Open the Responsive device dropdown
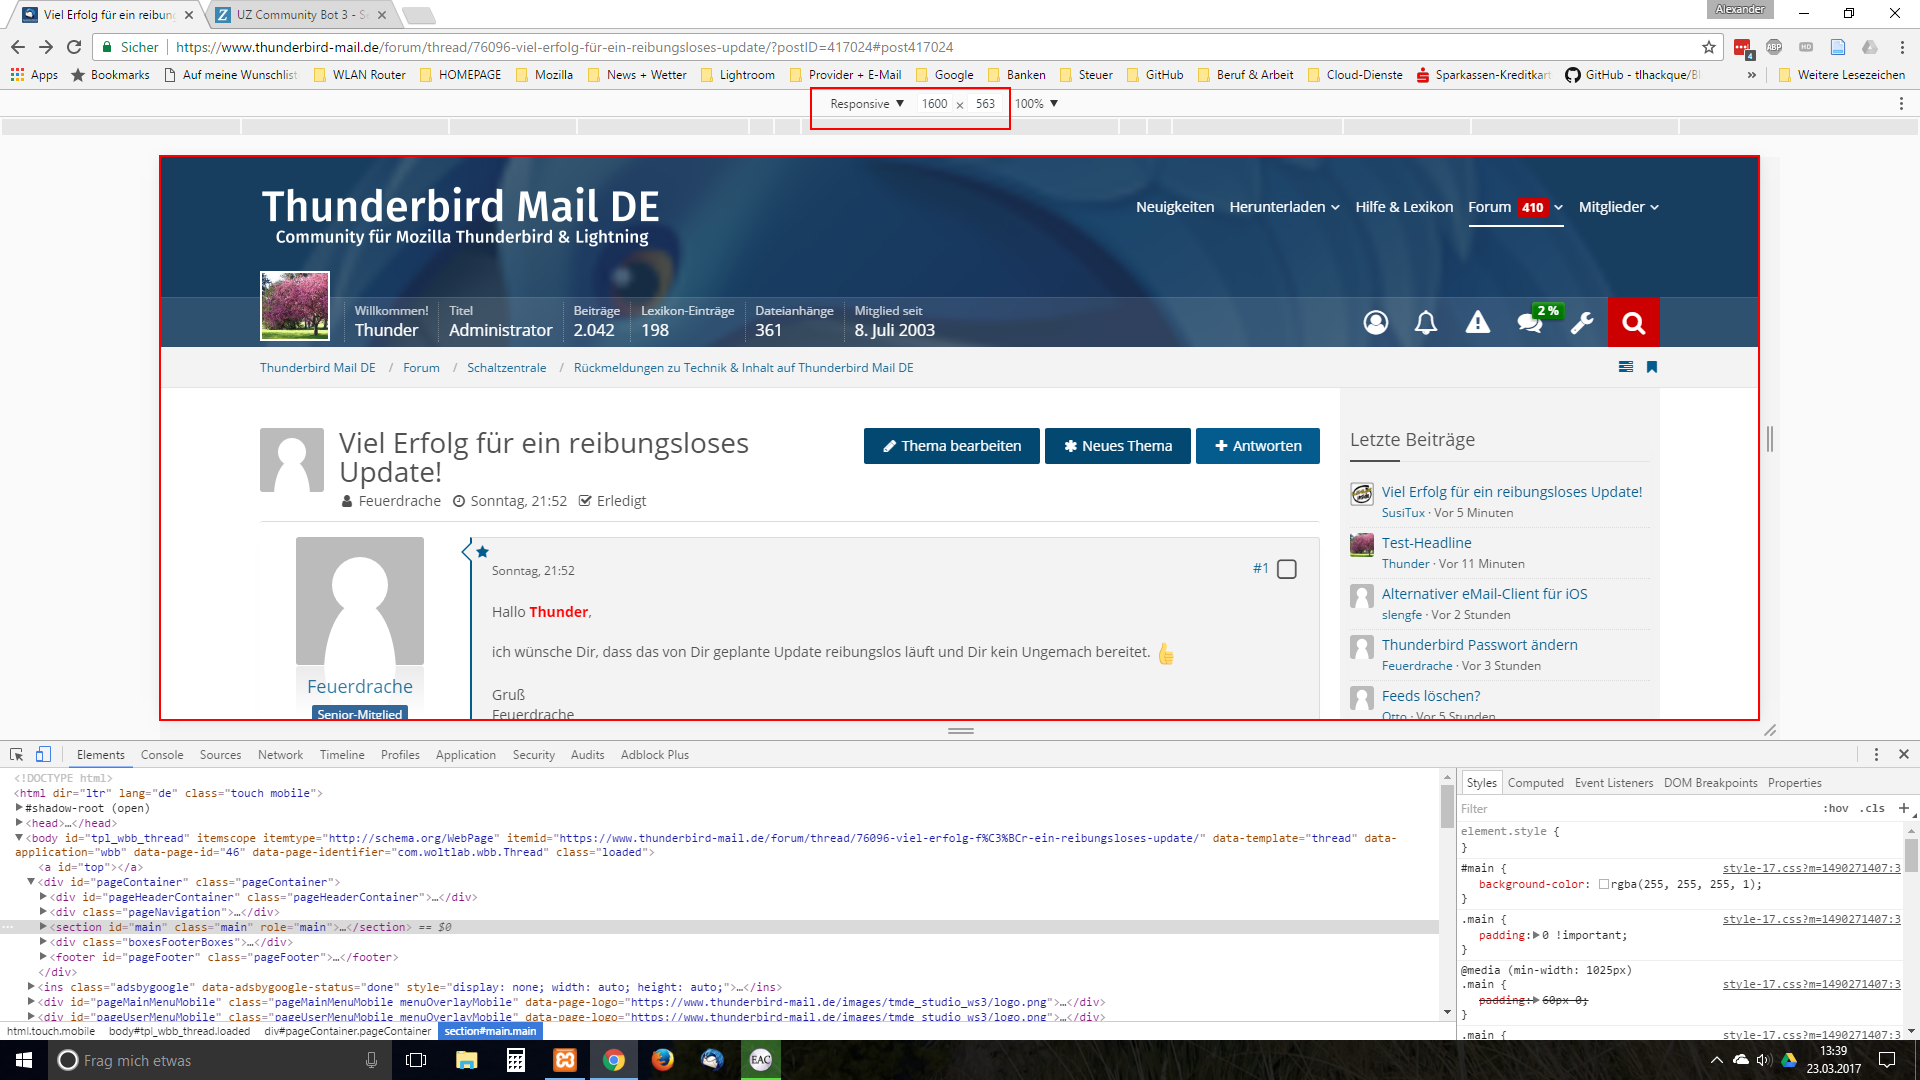1920x1080 pixels. click(867, 104)
